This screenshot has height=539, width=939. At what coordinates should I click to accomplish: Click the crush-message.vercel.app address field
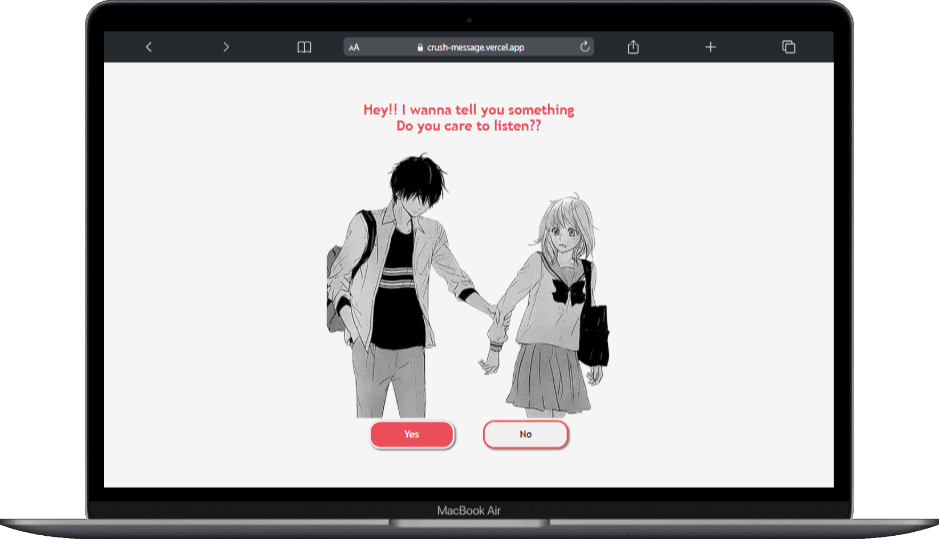pyautogui.click(x=469, y=47)
